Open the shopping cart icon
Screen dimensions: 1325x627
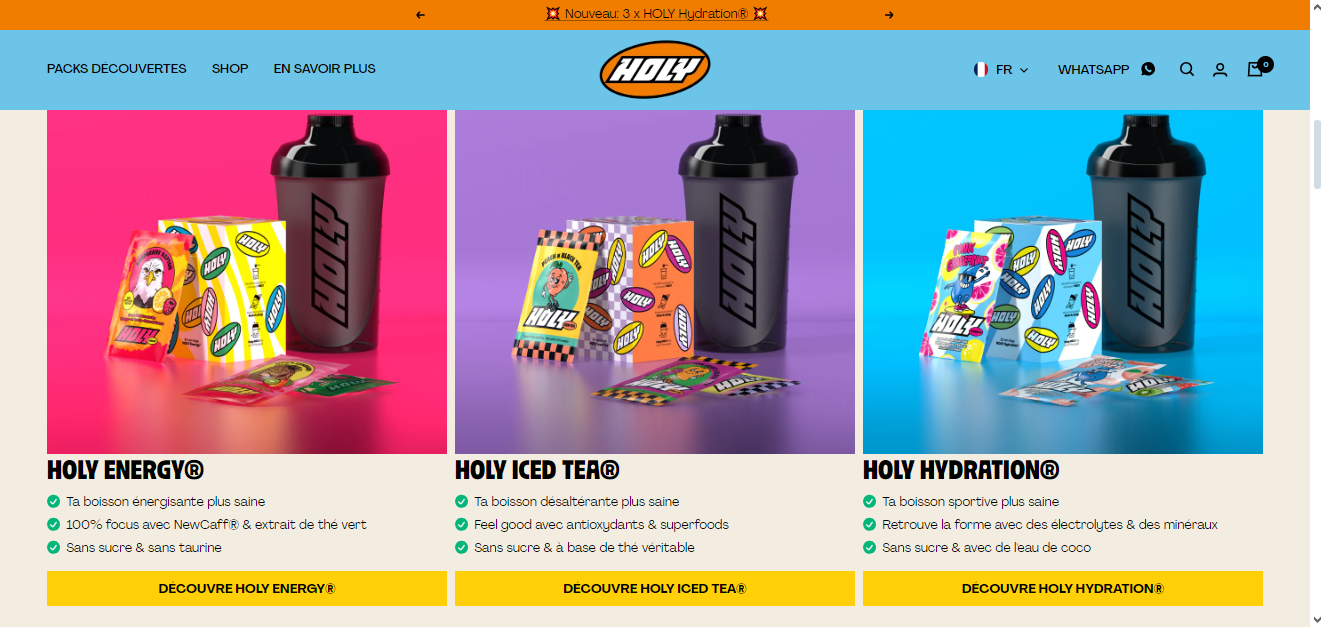point(1255,69)
